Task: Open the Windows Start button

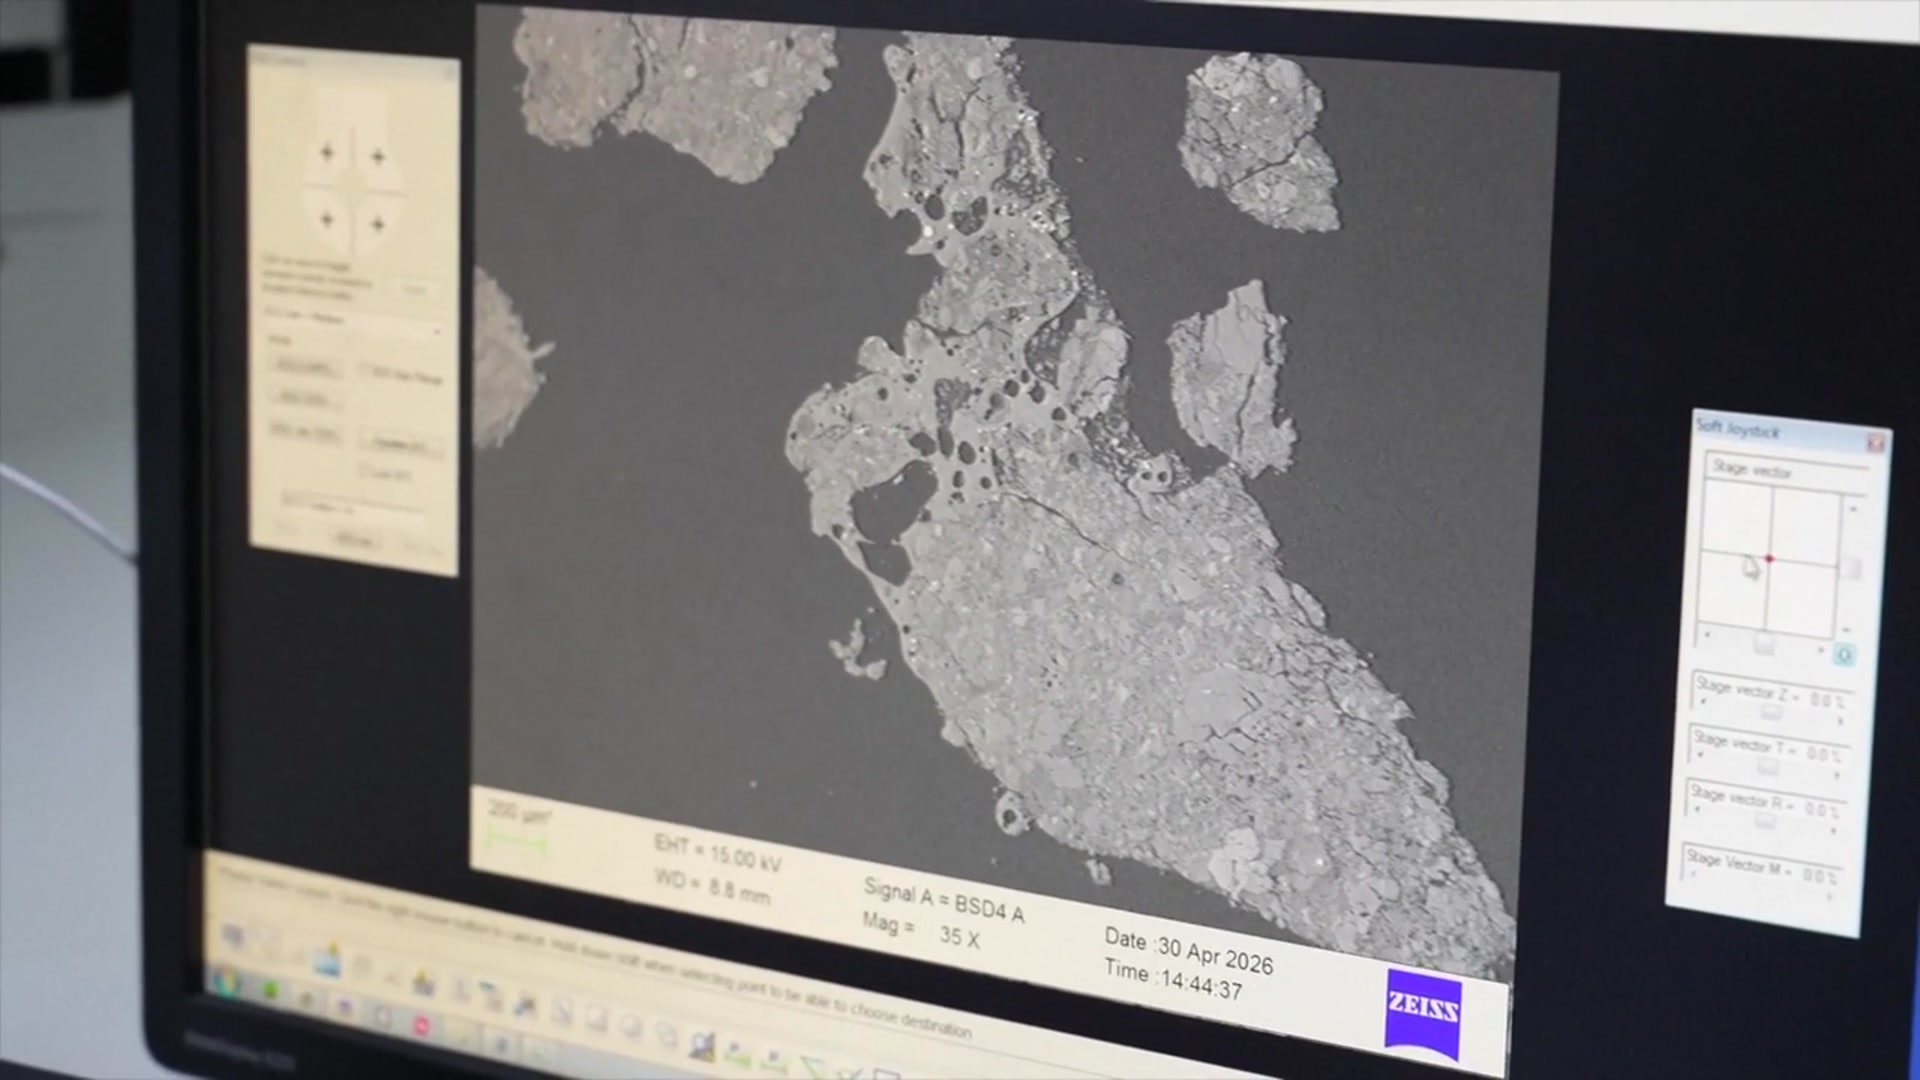Action: (x=226, y=982)
